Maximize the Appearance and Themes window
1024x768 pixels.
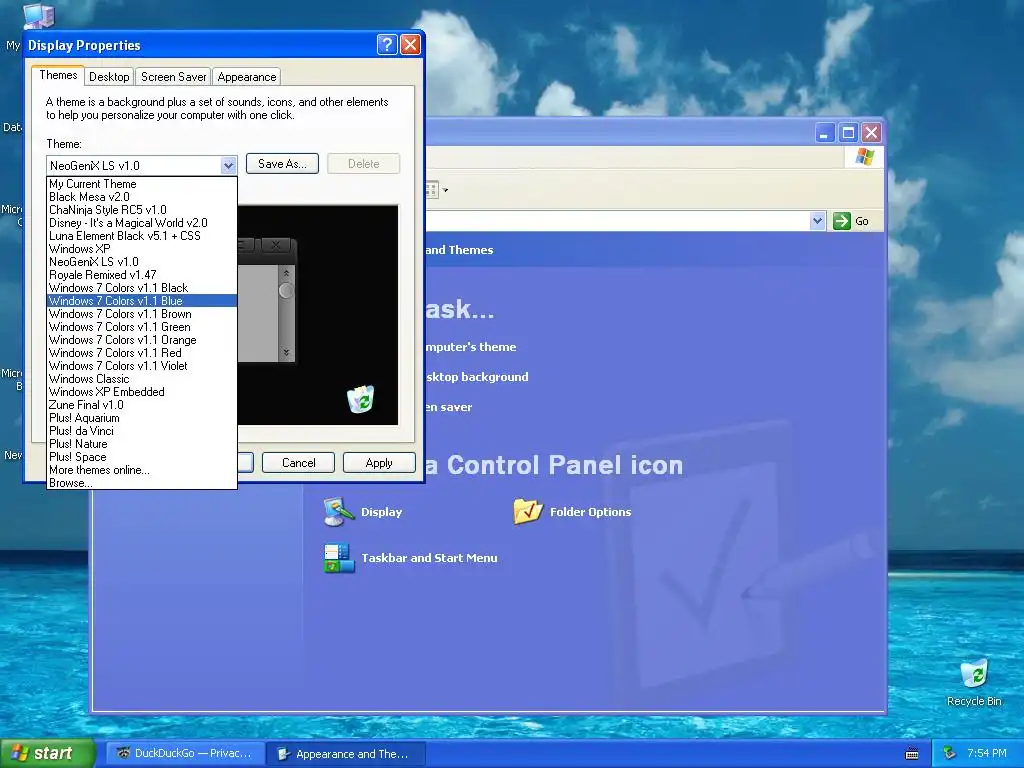click(x=848, y=133)
